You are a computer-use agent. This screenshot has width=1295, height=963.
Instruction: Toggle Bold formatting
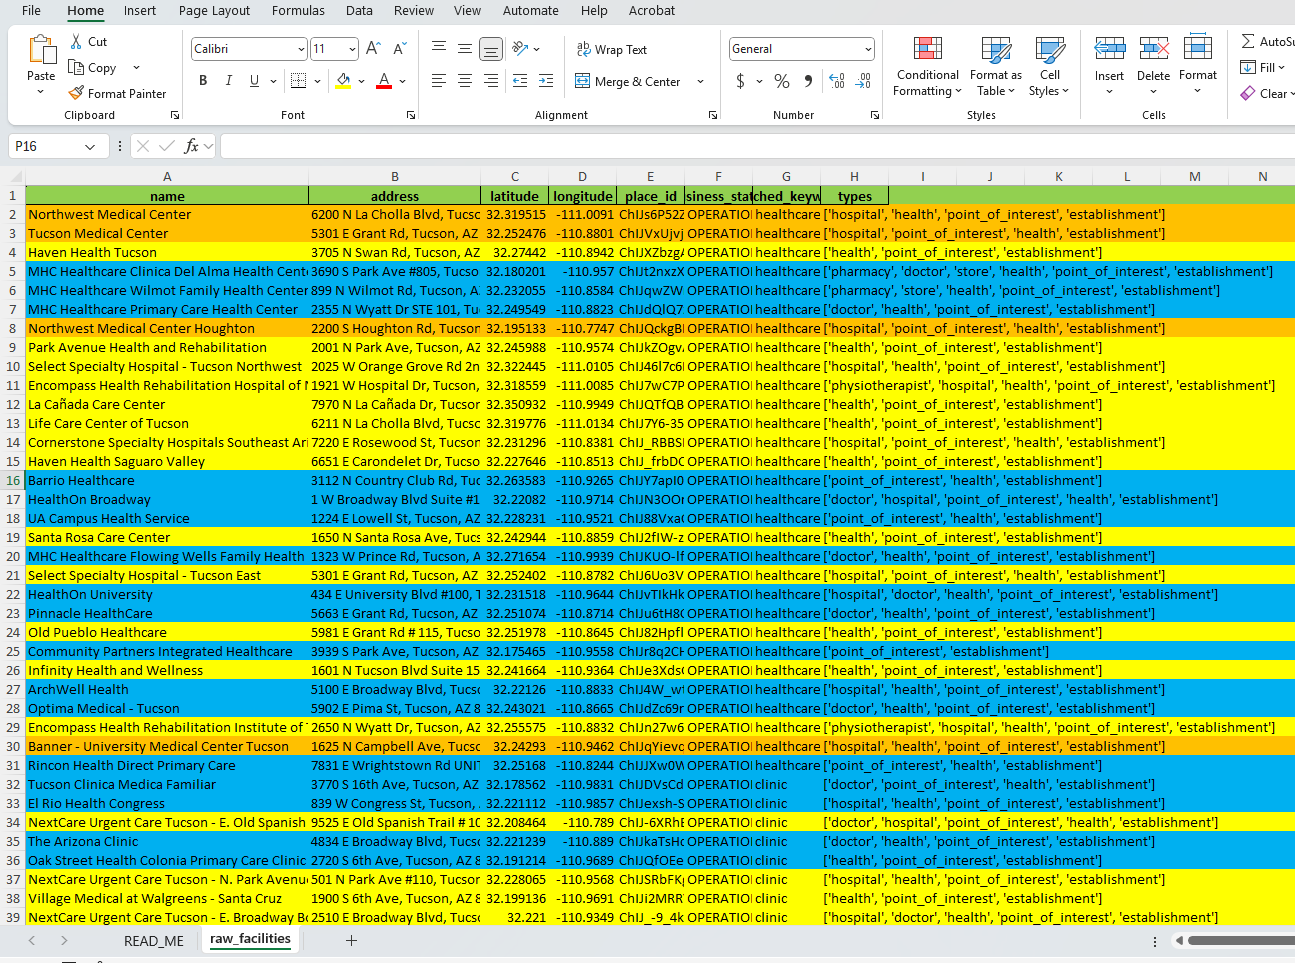coord(203,80)
